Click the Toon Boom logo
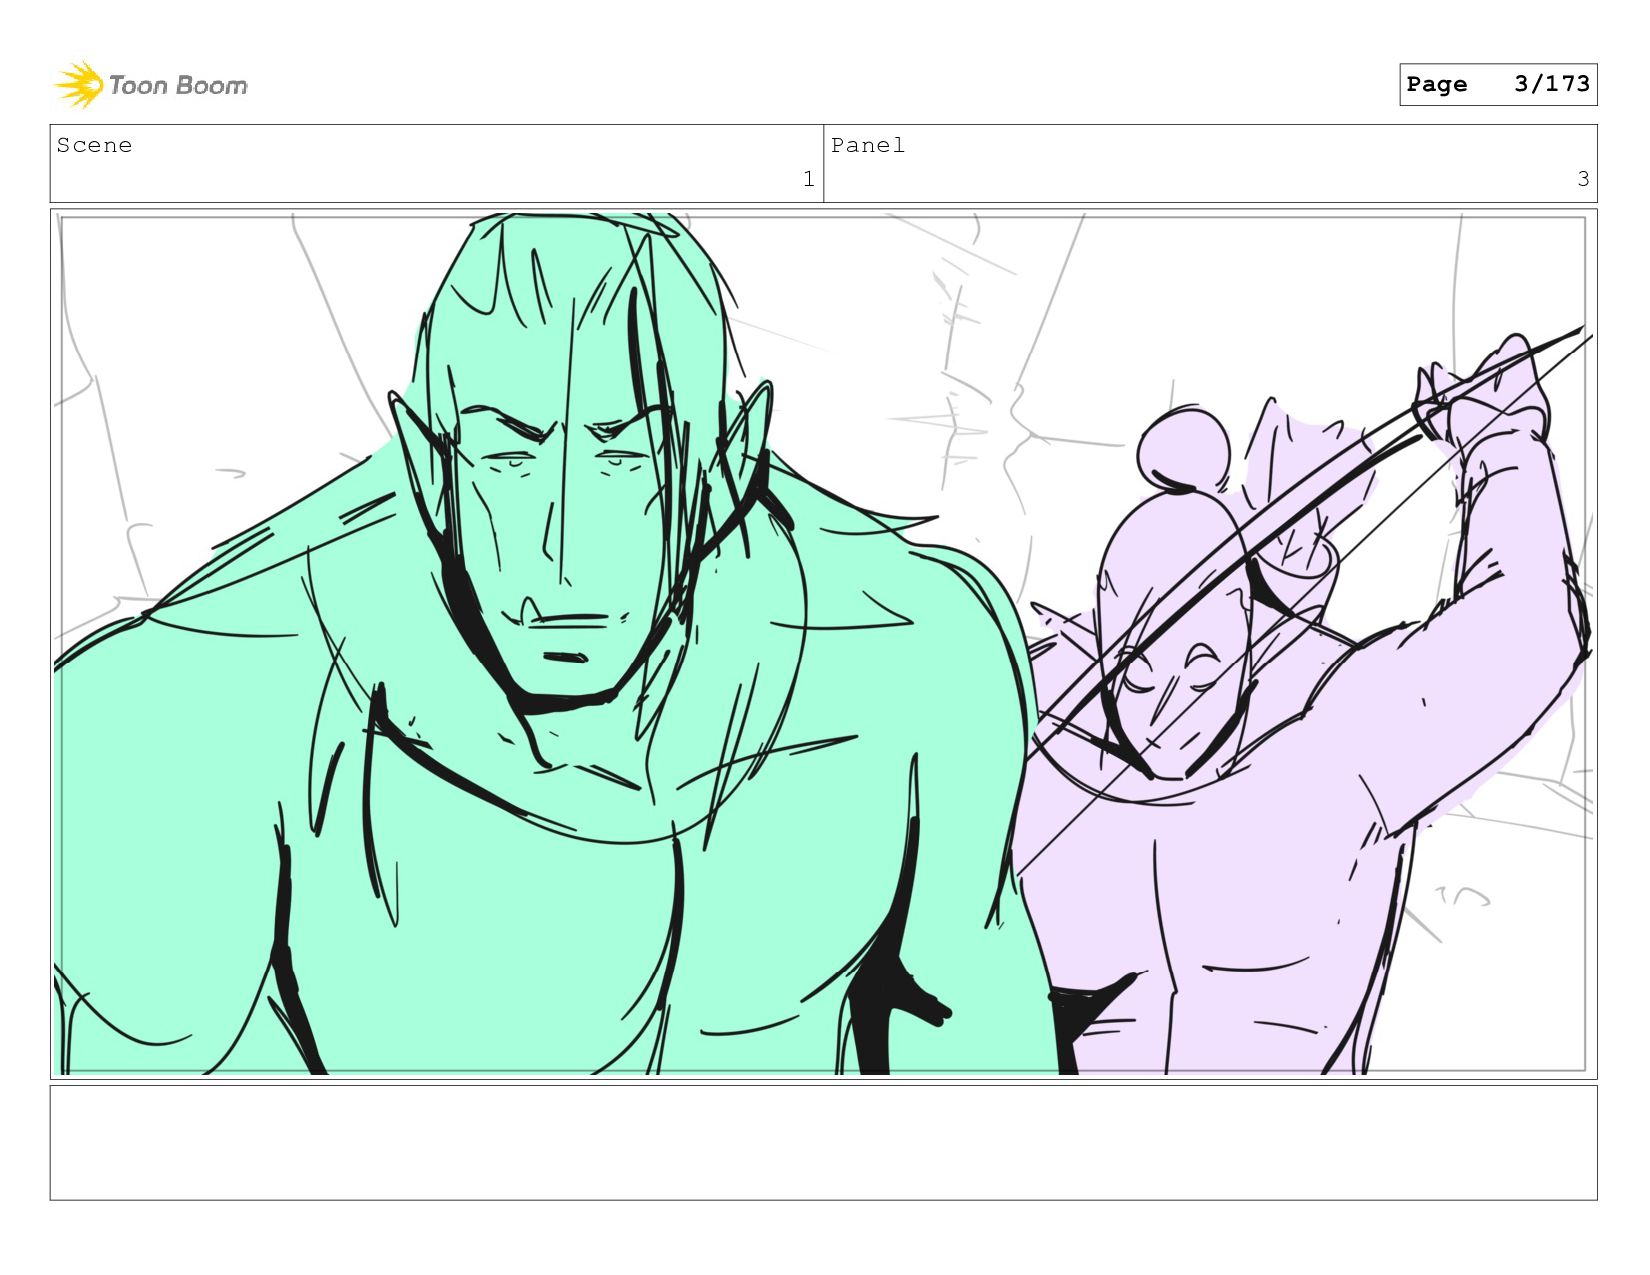 (150, 85)
